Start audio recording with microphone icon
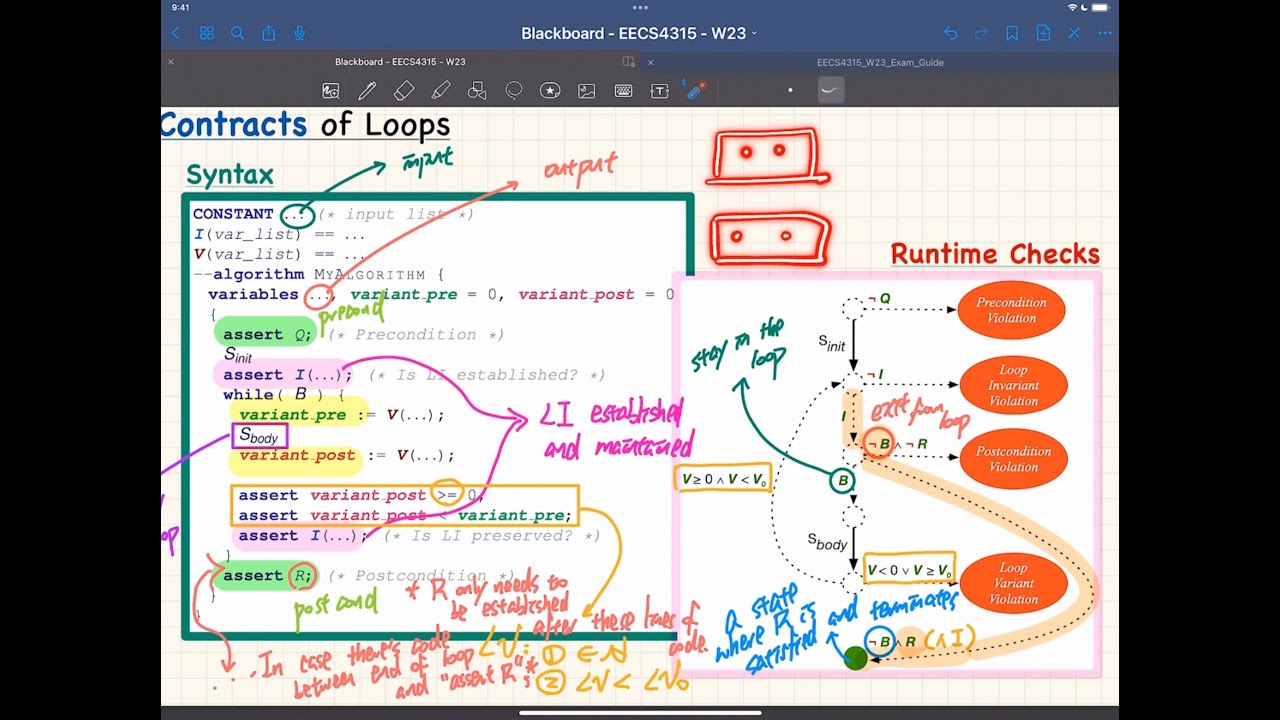Image resolution: width=1280 pixels, height=720 pixels. [x=299, y=33]
